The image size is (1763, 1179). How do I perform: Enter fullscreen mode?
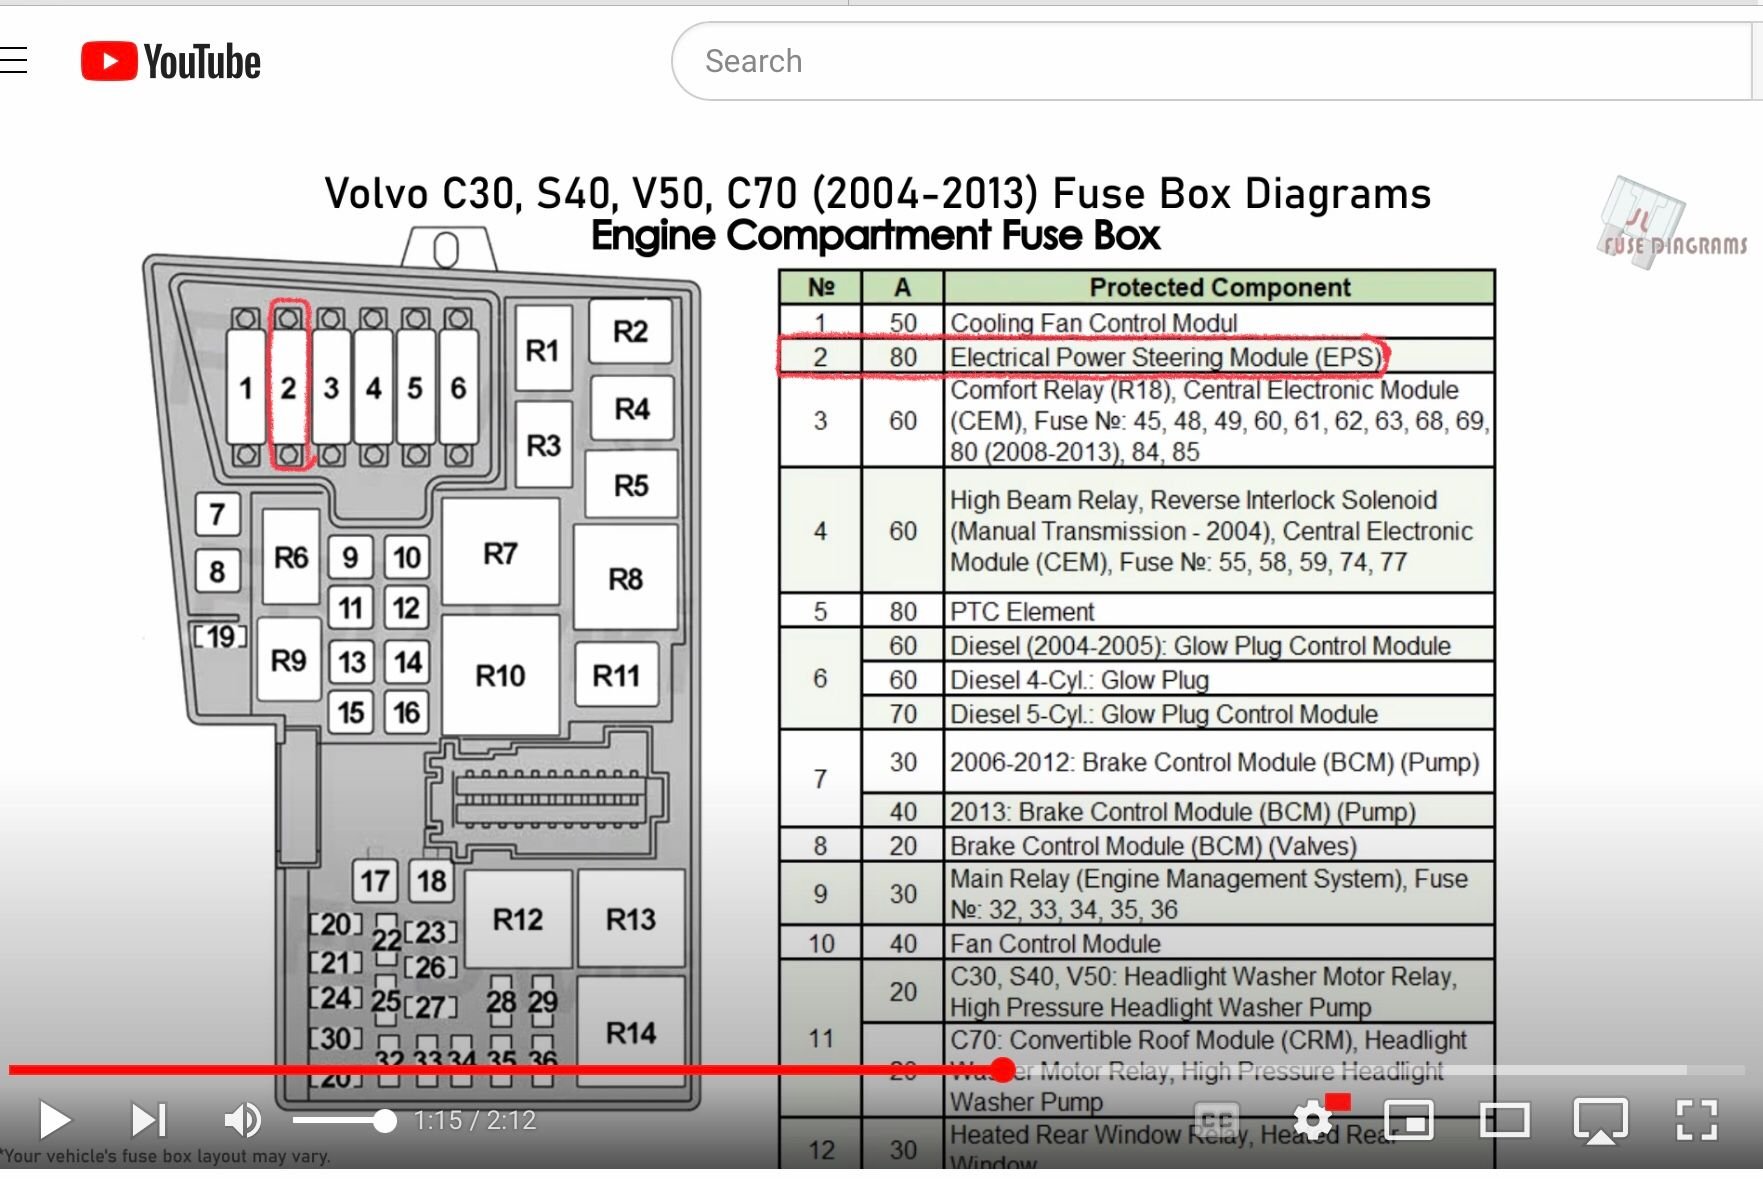[1696, 1120]
